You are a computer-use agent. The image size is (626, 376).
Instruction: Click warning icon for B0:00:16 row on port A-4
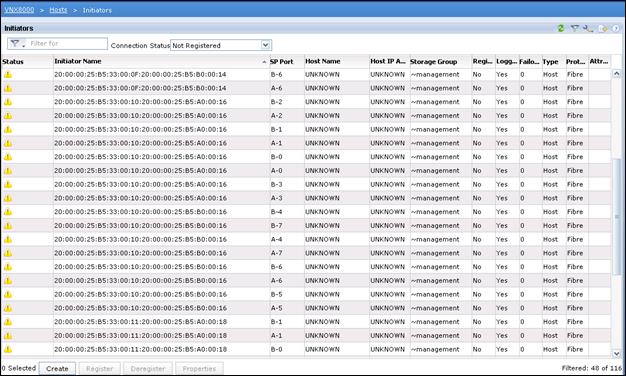tap(8, 239)
